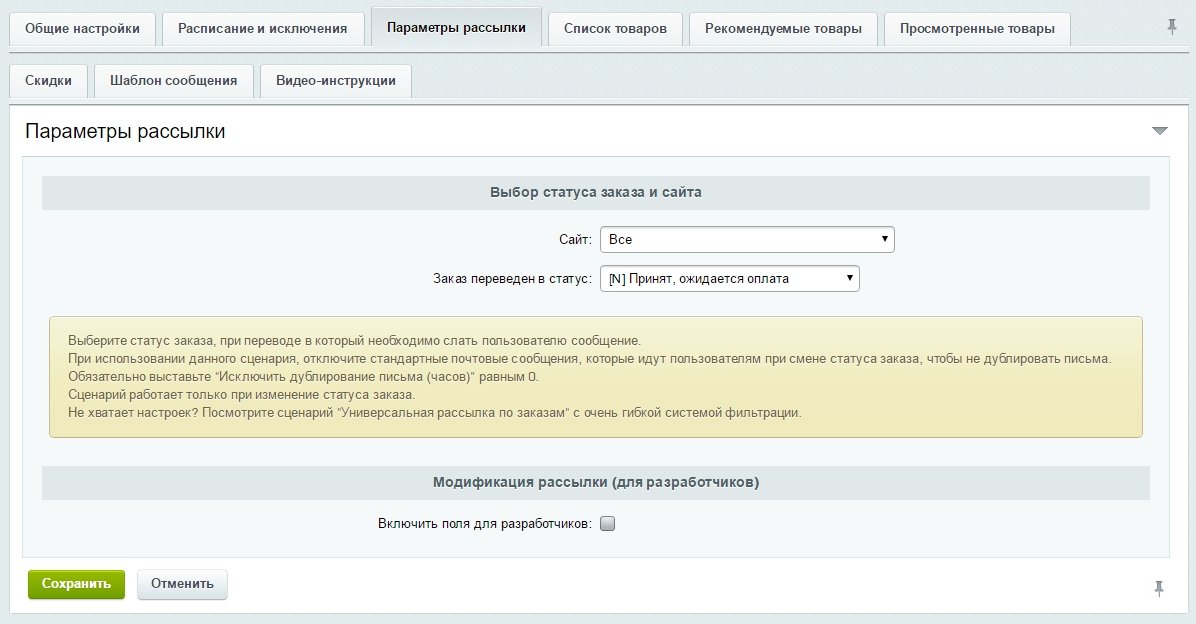Show the Просмотренные товары tab

(x=977, y=28)
